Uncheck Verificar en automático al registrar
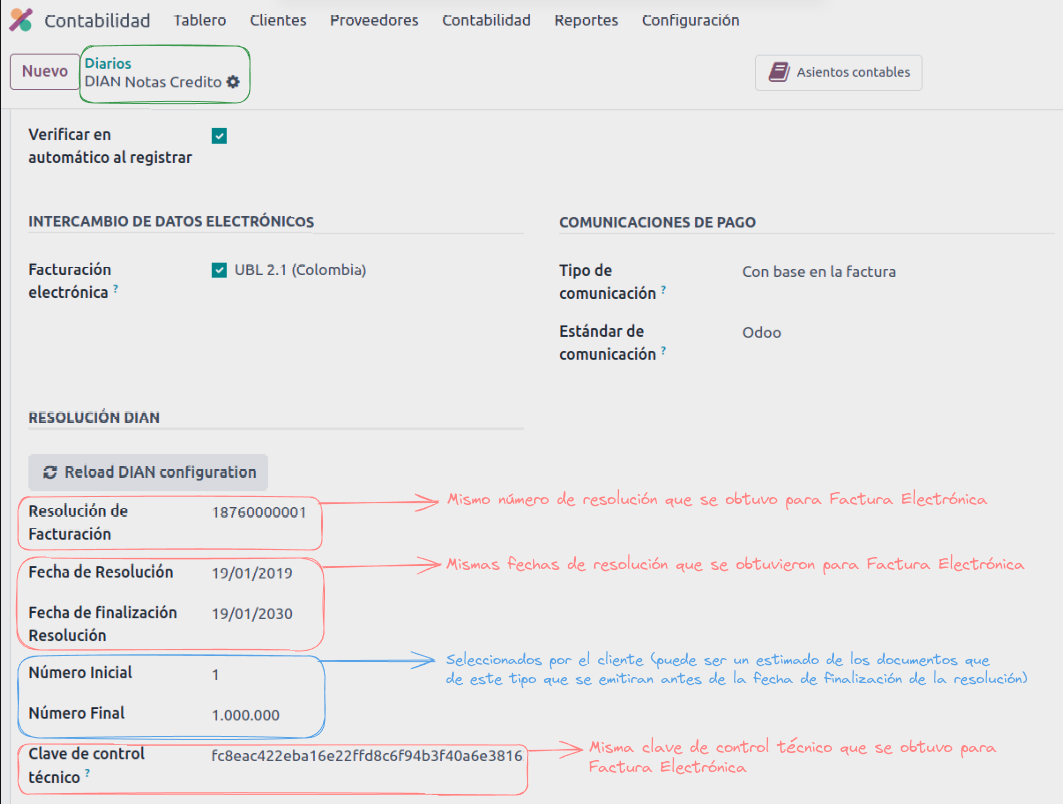The image size is (1063, 804). pyautogui.click(x=220, y=136)
